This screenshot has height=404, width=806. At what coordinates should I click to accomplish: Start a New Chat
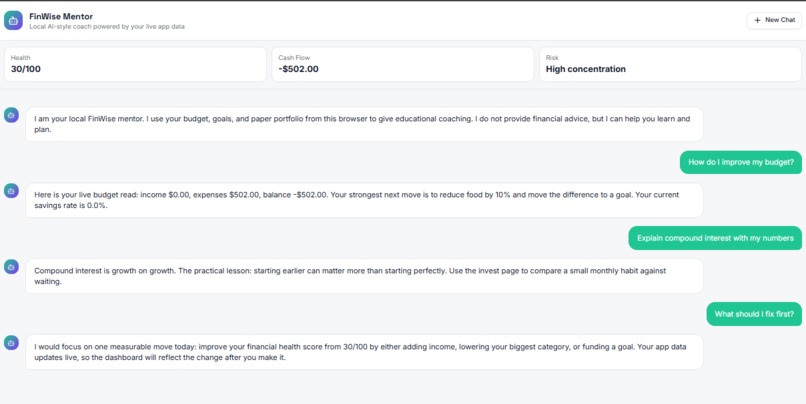(774, 20)
